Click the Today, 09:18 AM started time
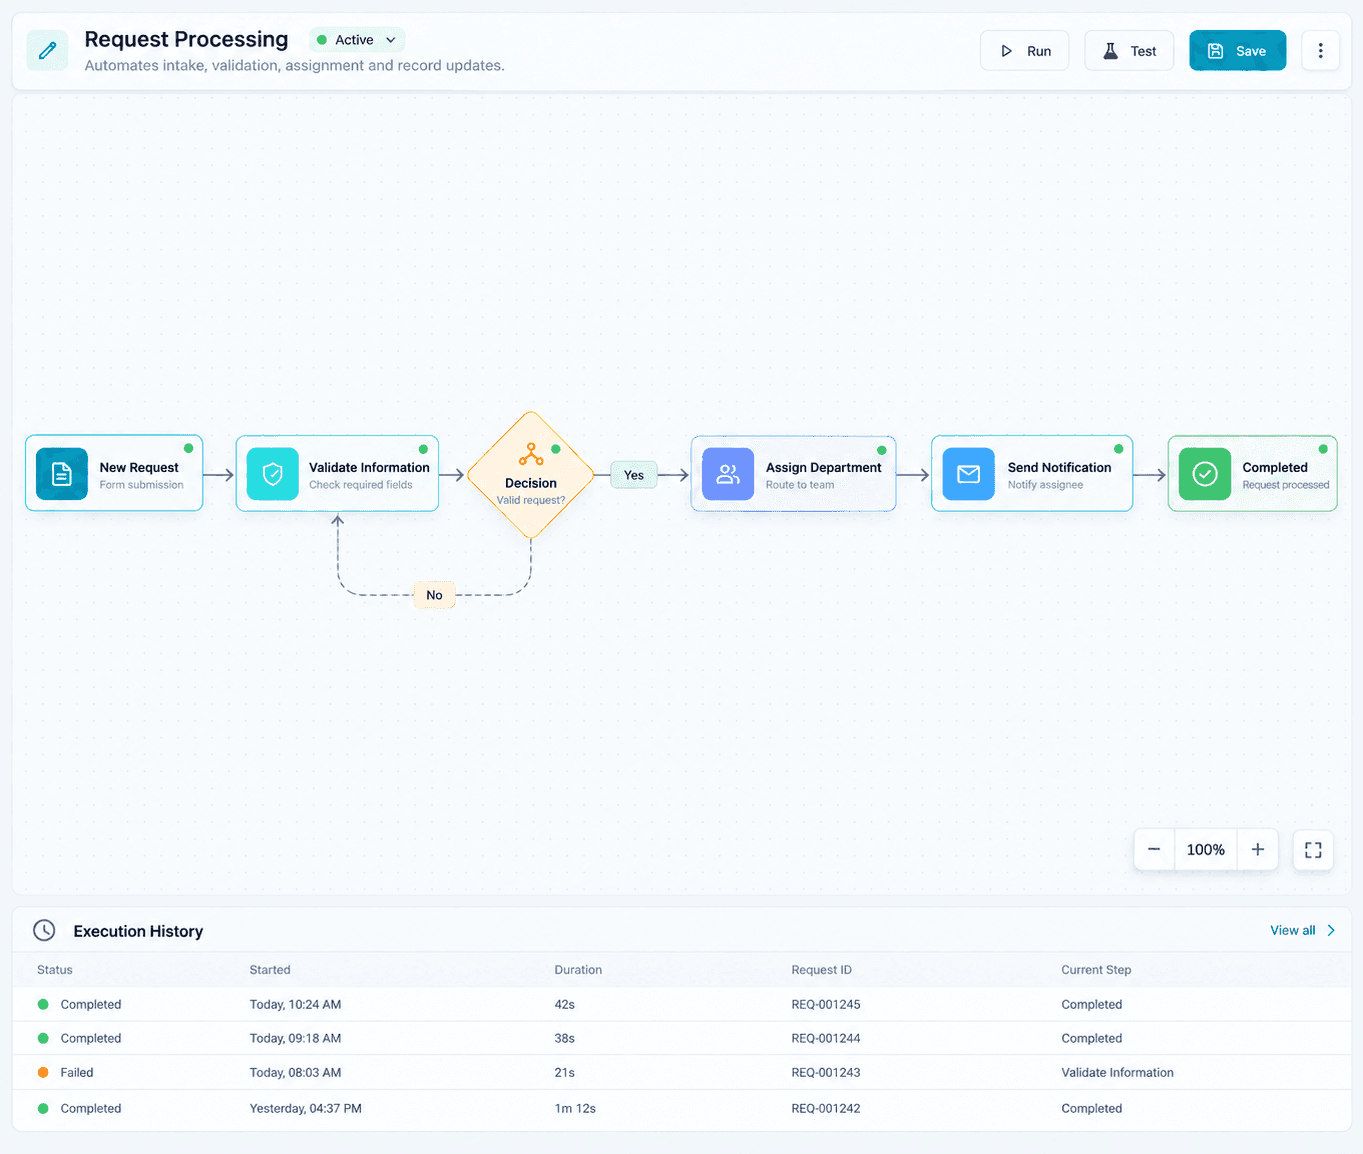 pyautogui.click(x=295, y=1038)
